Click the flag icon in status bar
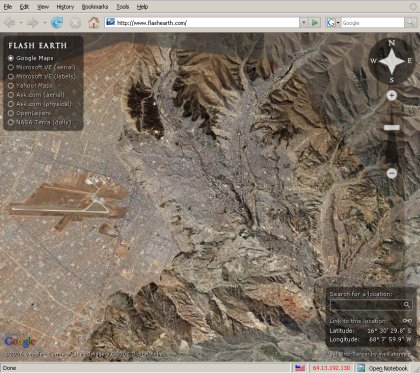Screen dimensions: 420x373 (x=300, y=368)
